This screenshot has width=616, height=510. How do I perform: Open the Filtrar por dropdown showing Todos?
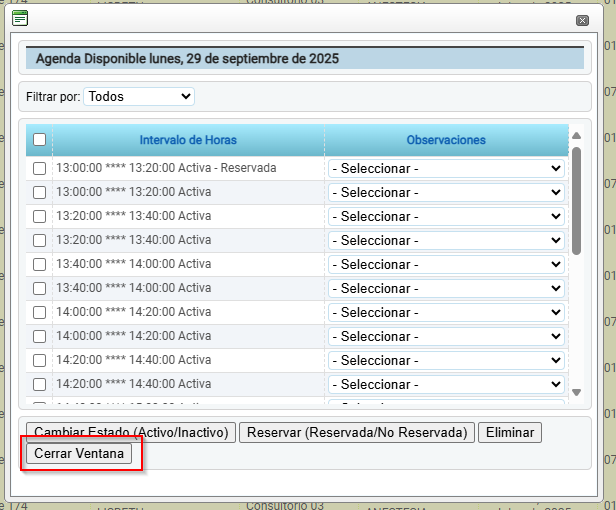139,97
